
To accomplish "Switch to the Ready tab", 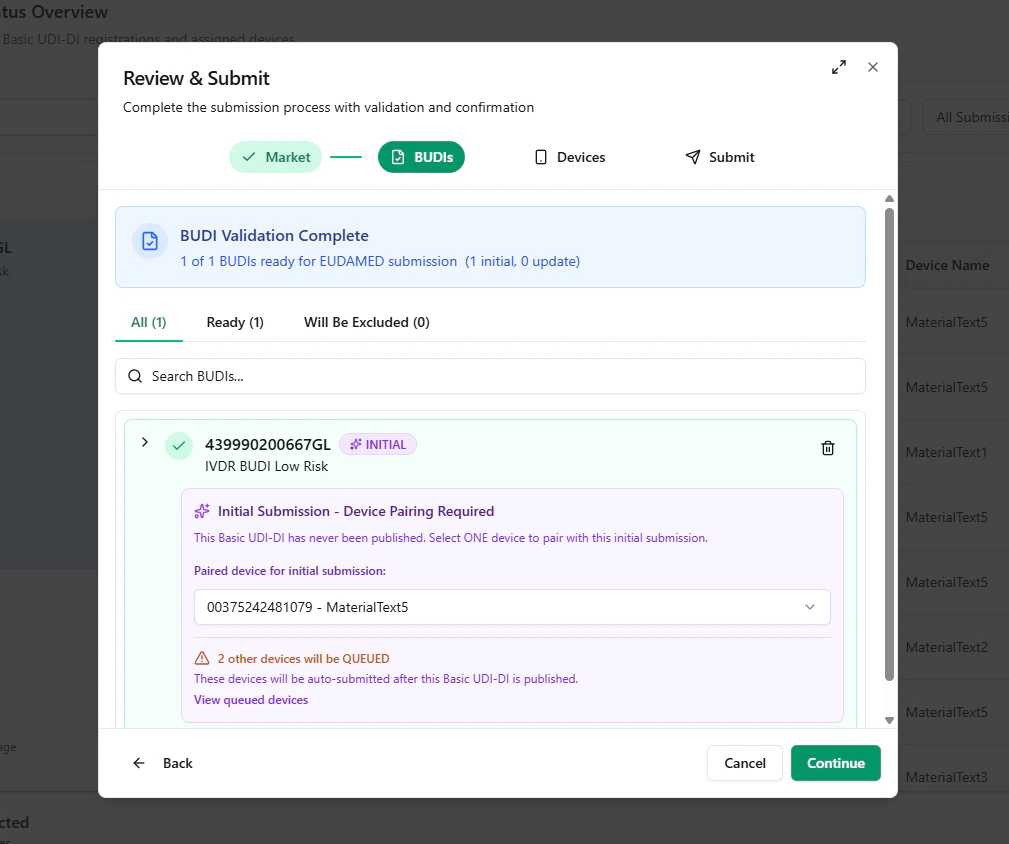I will pos(234,322).
